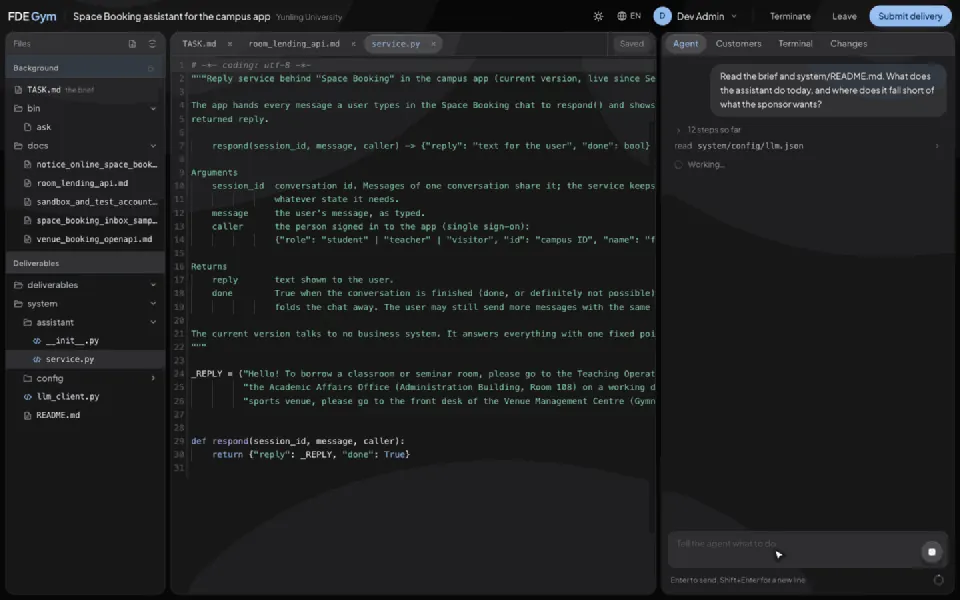Expand the '12 steps so far' disclosure
Screen dimensions: 960x600
(708, 130)
